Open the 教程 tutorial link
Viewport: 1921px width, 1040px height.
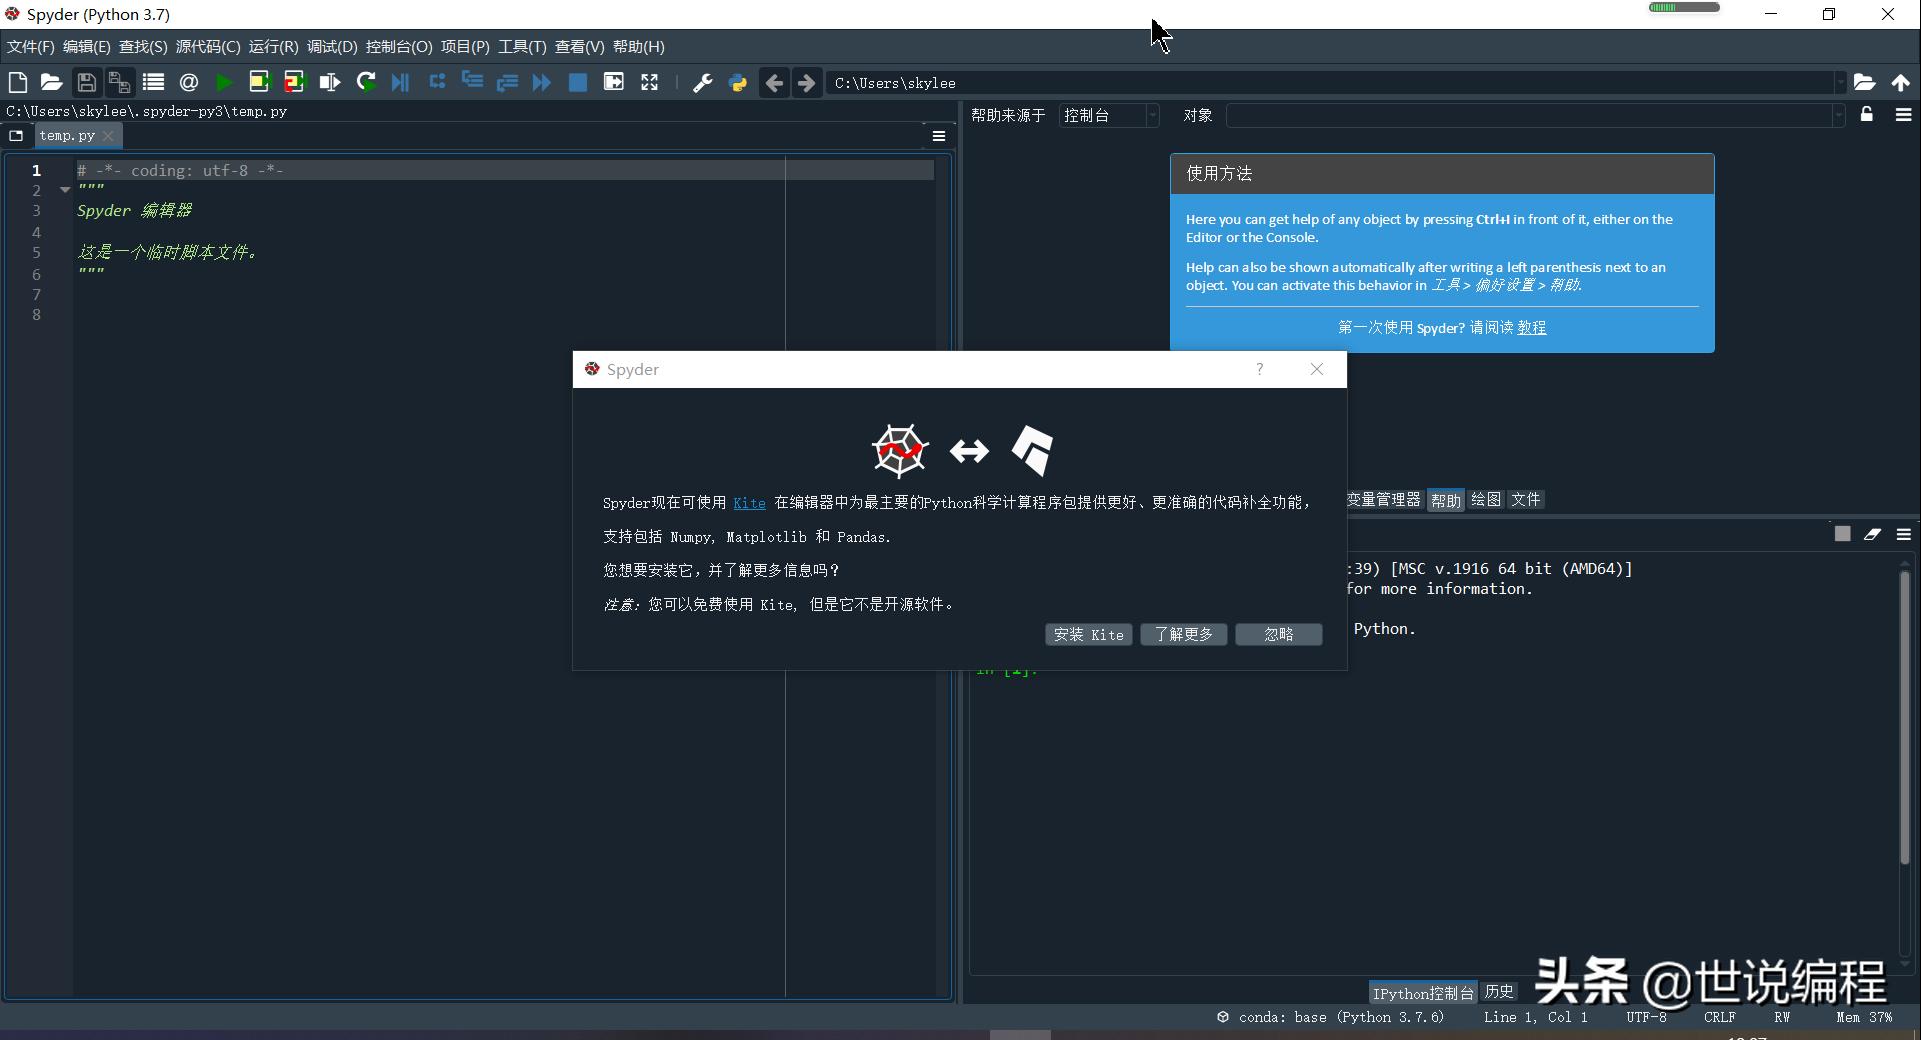[x=1531, y=328]
